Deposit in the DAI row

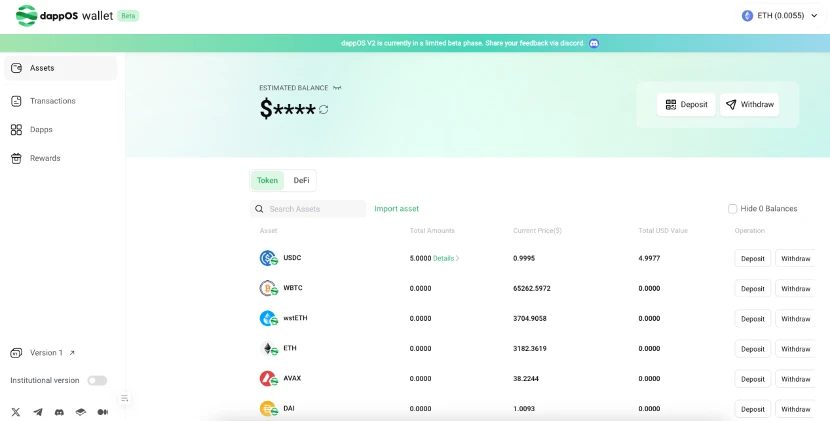[753, 409]
